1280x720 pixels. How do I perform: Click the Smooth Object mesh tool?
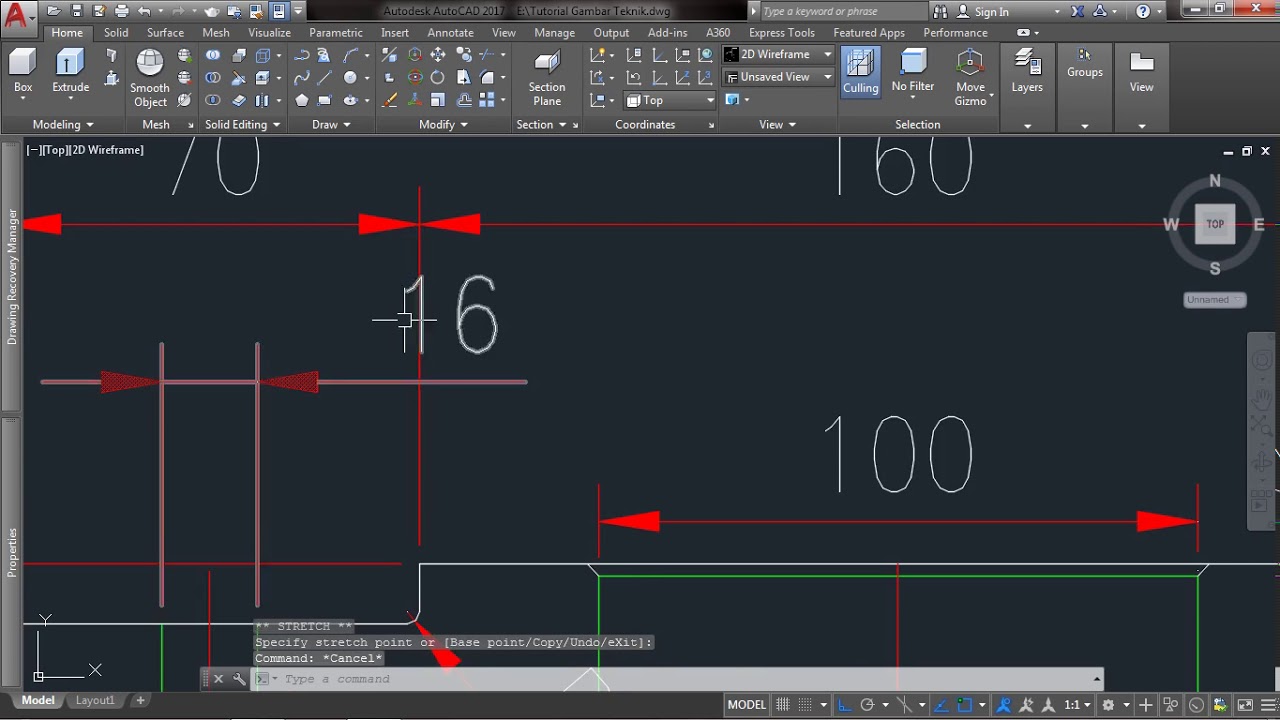(x=150, y=77)
